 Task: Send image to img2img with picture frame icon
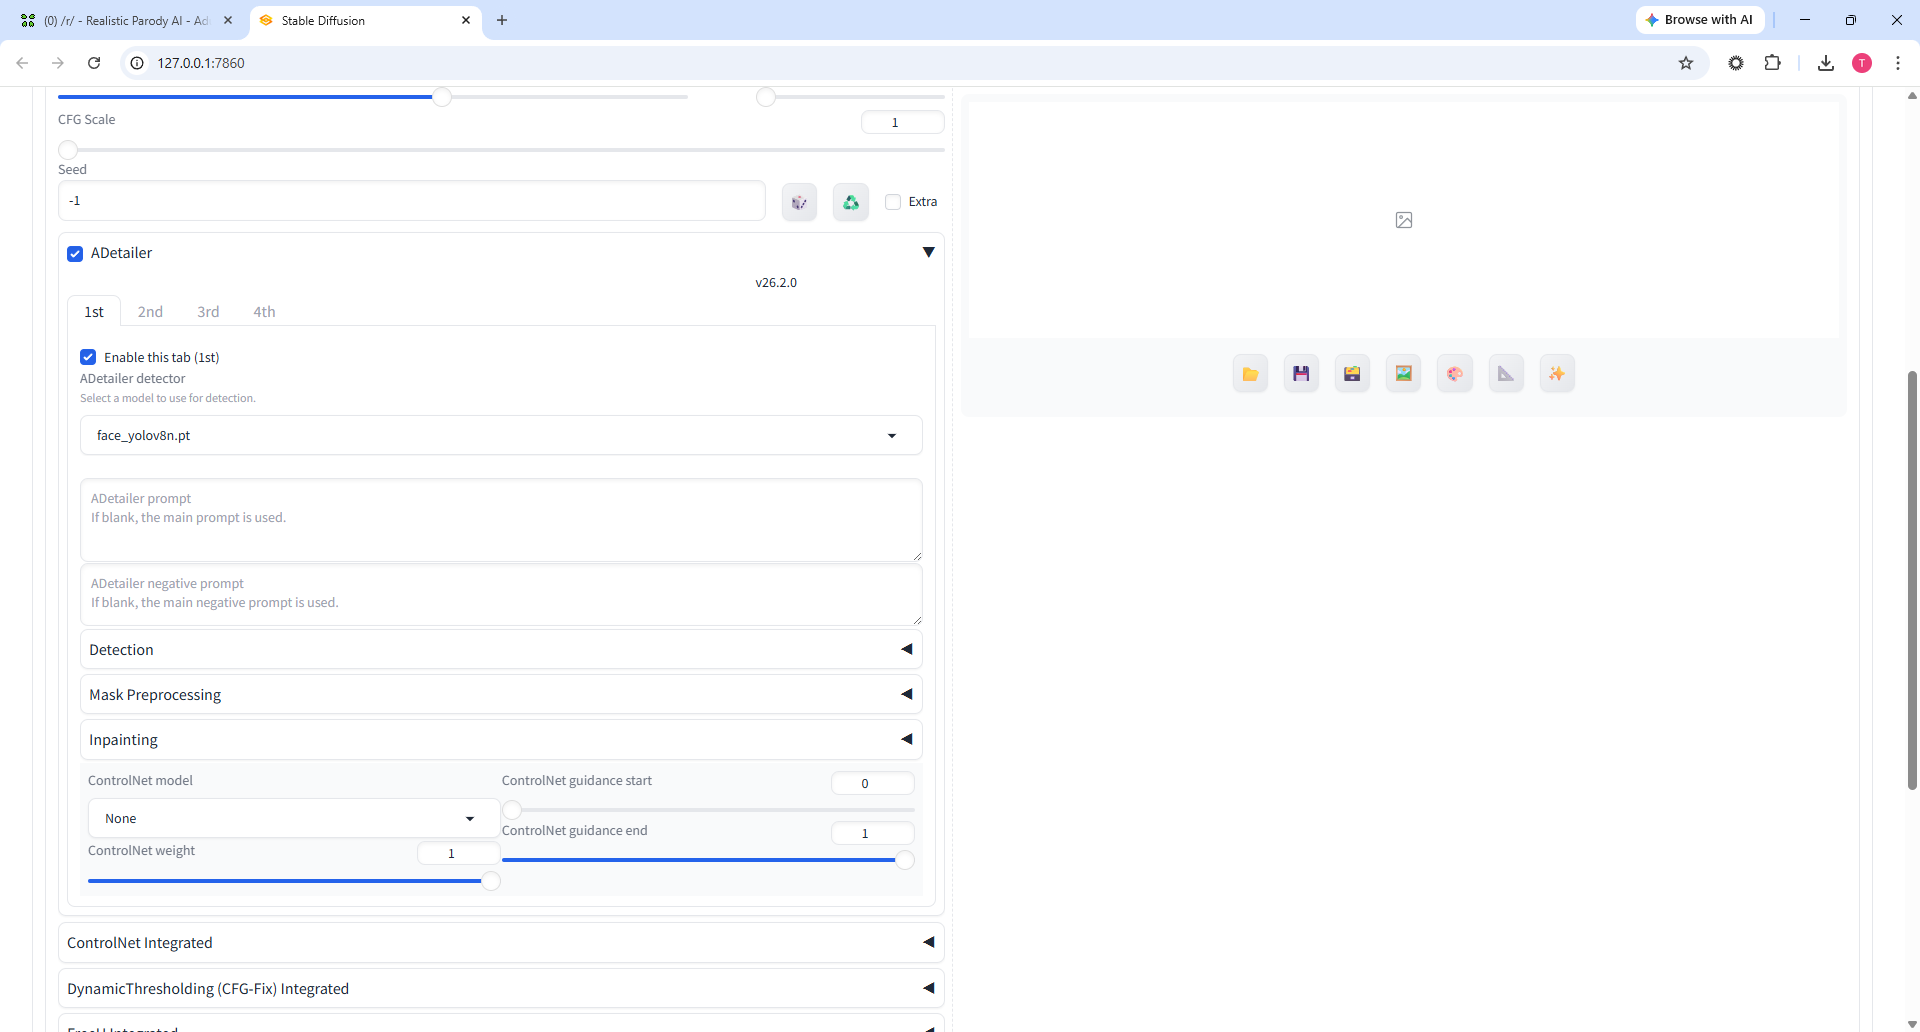[x=1404, y=374]
